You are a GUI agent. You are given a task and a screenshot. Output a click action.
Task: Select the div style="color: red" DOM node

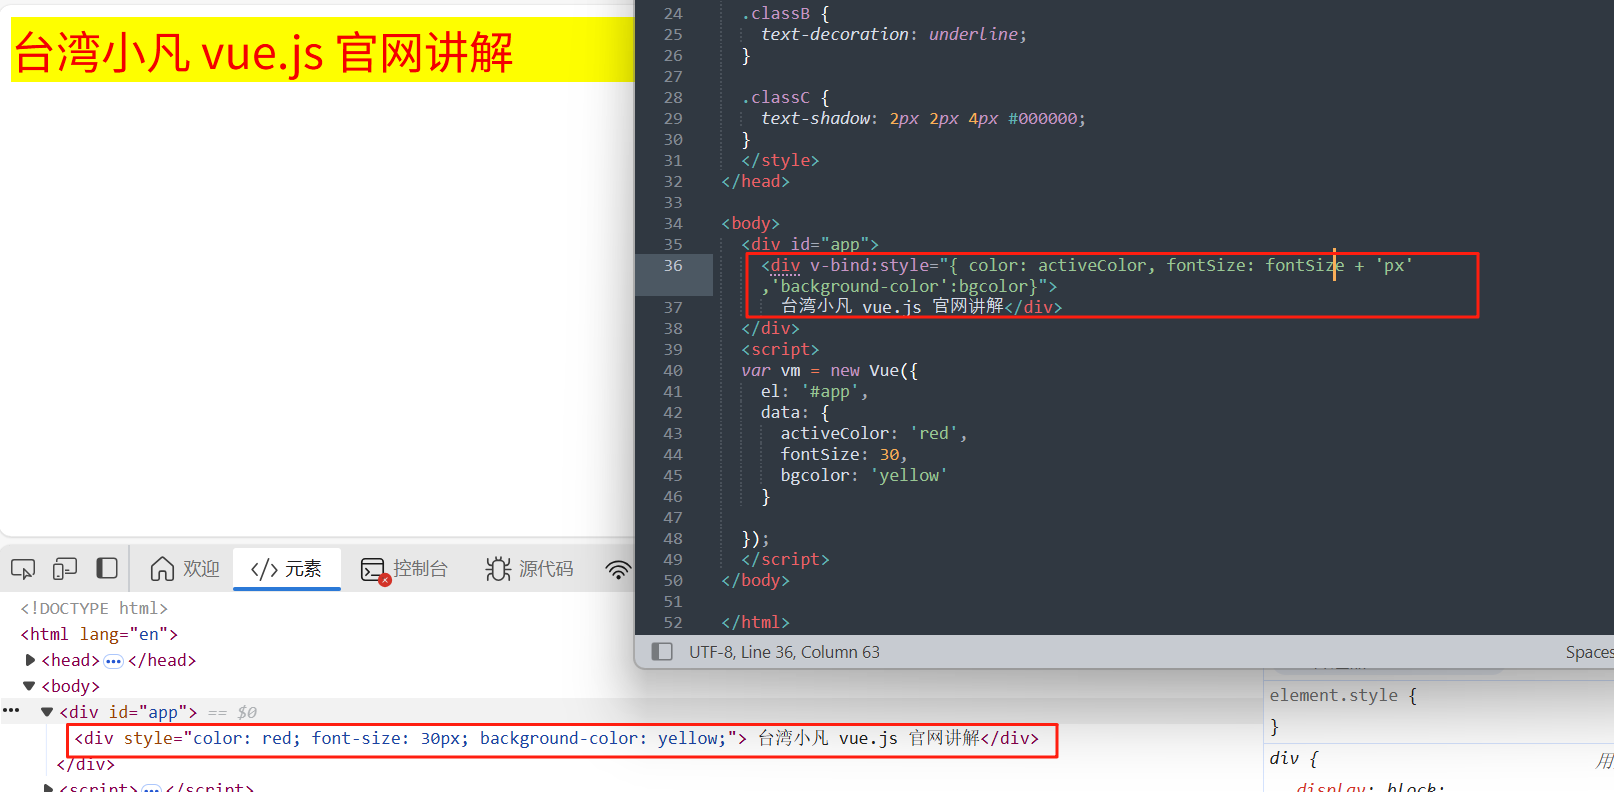click(557, 738)
